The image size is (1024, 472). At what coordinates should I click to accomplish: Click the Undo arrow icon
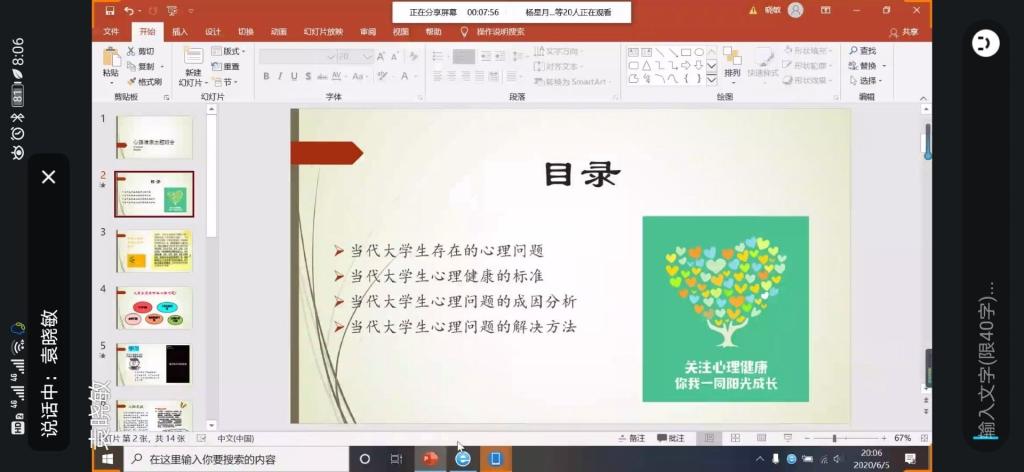(x=128, y=11)
